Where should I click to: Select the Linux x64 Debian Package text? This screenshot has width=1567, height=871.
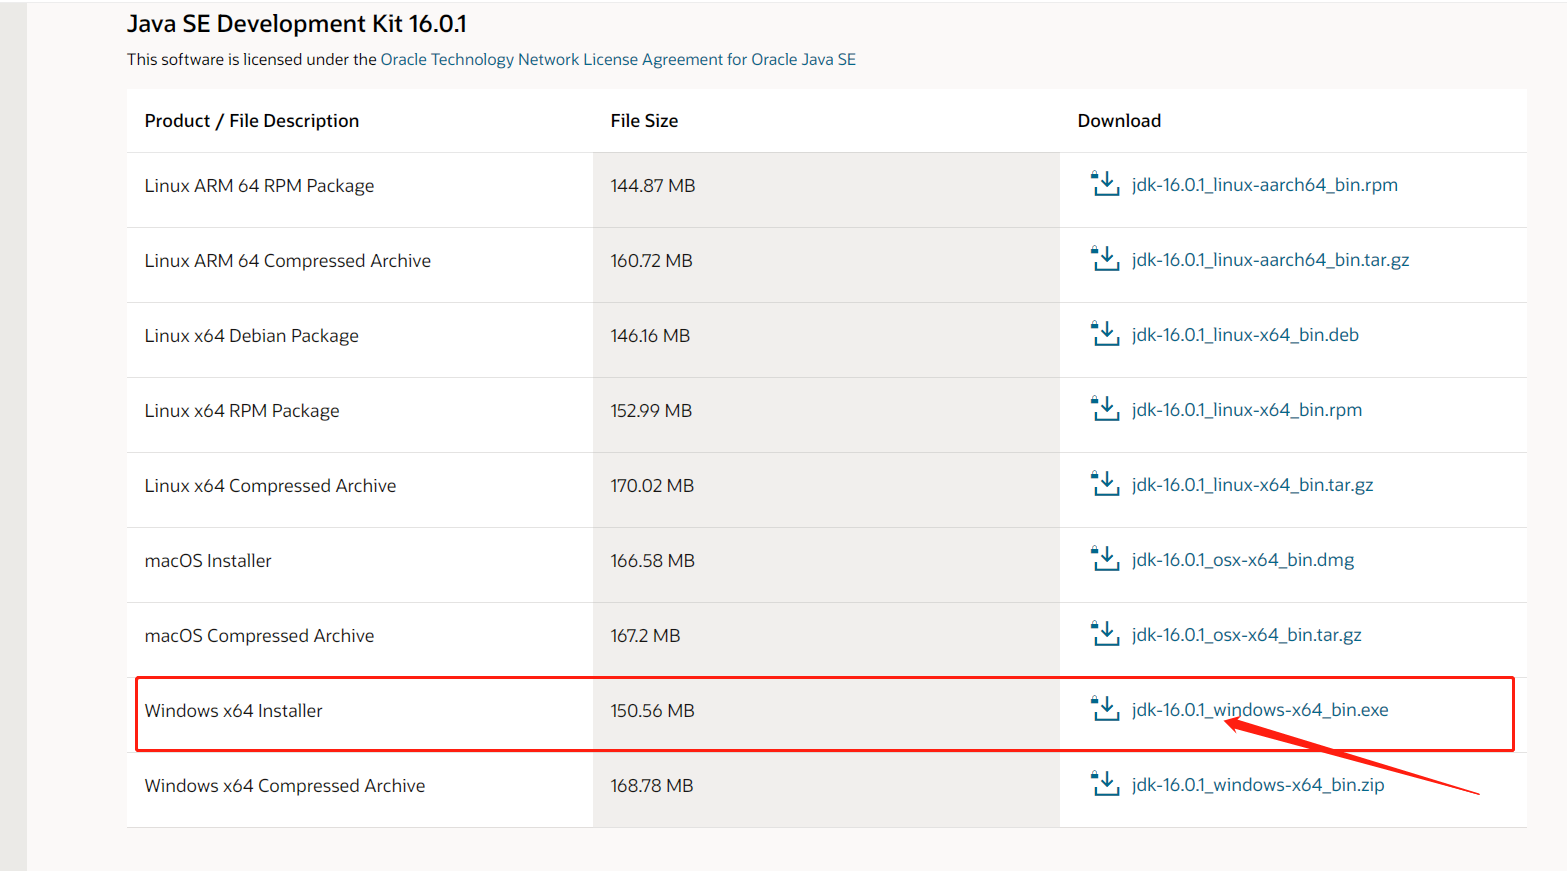(252, 336)
